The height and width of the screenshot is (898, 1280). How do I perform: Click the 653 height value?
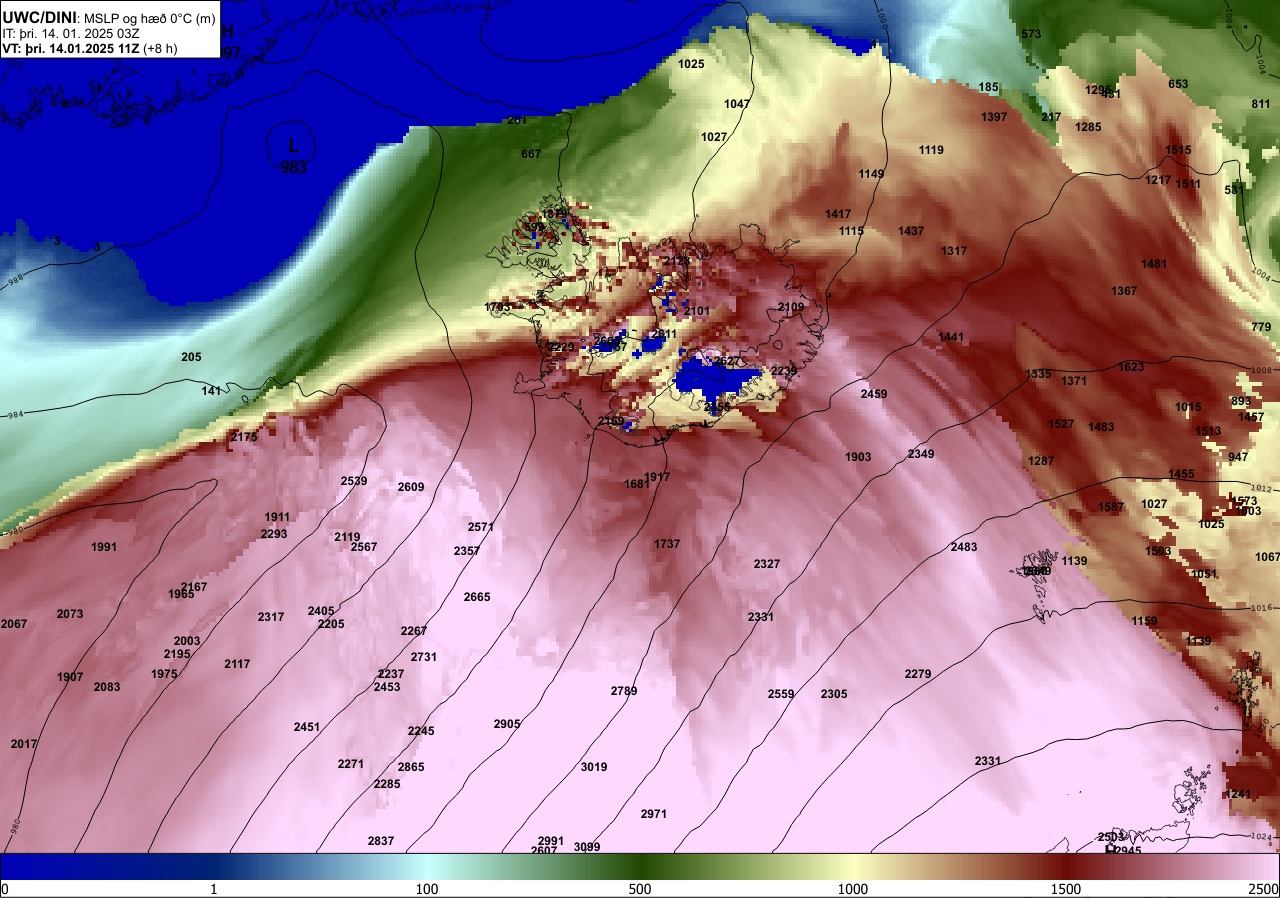(x=1178, y=84)
